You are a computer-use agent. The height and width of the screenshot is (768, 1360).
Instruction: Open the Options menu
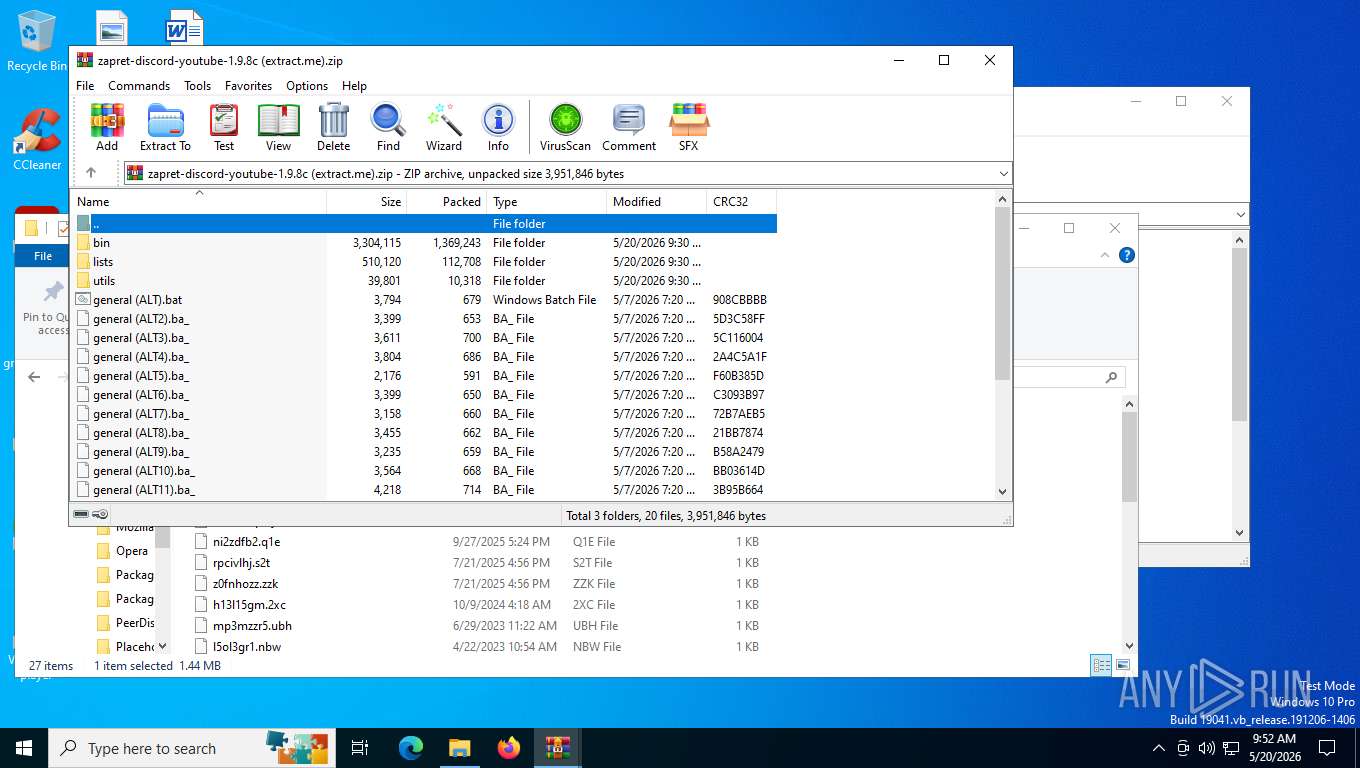pyautogui.click(x=307, y=86)
